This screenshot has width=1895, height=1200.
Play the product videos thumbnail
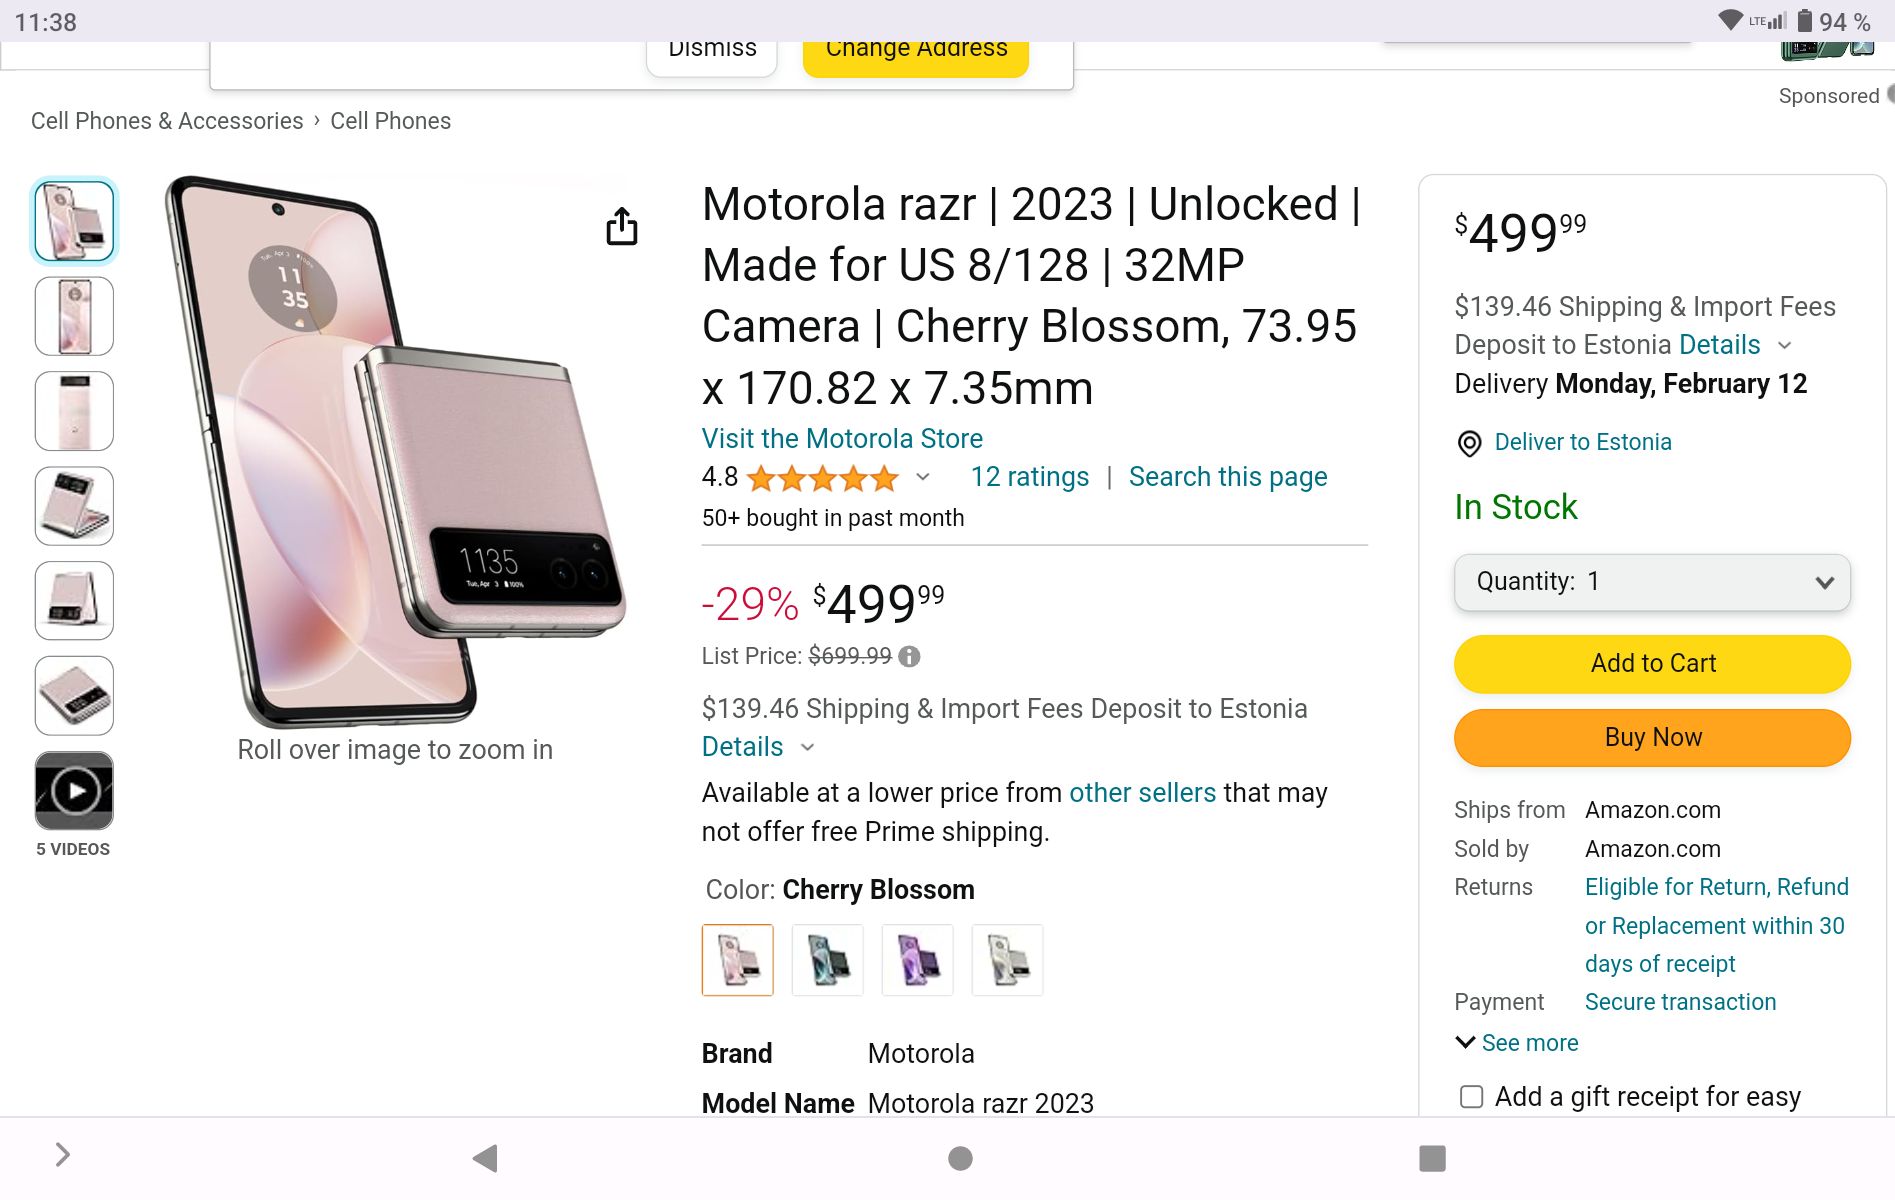pos(74,791)
